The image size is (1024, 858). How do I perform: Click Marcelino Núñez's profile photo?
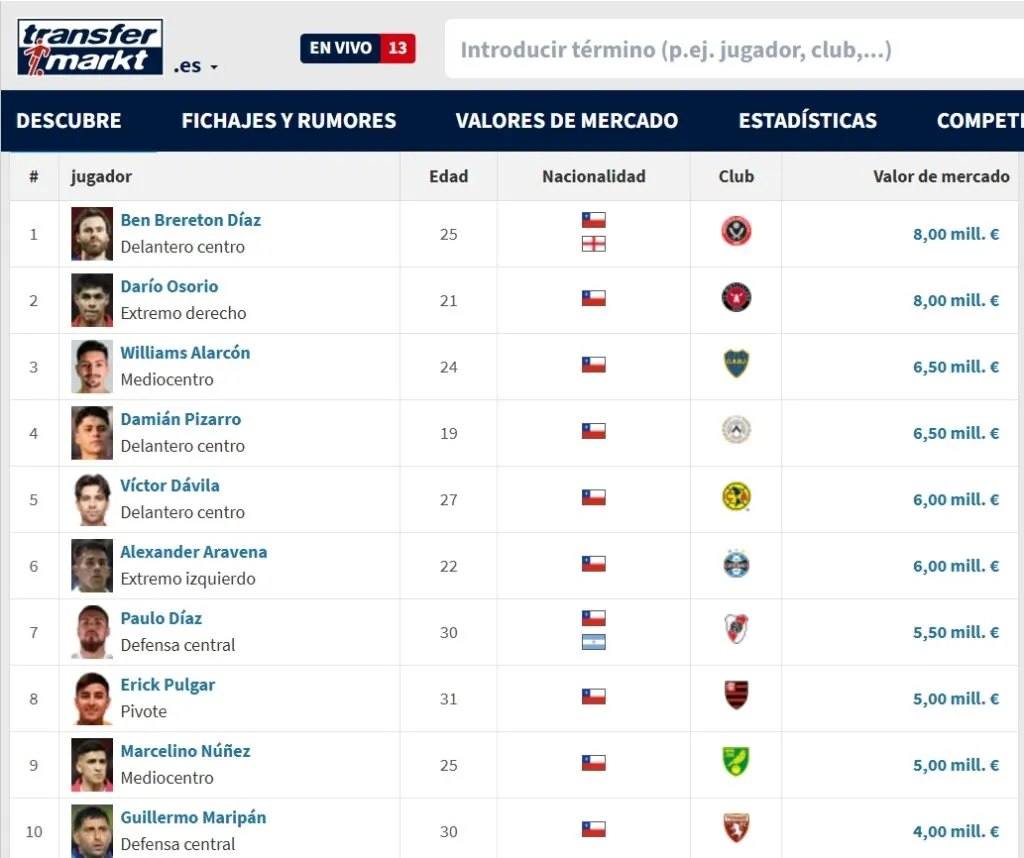click(91, 764)
